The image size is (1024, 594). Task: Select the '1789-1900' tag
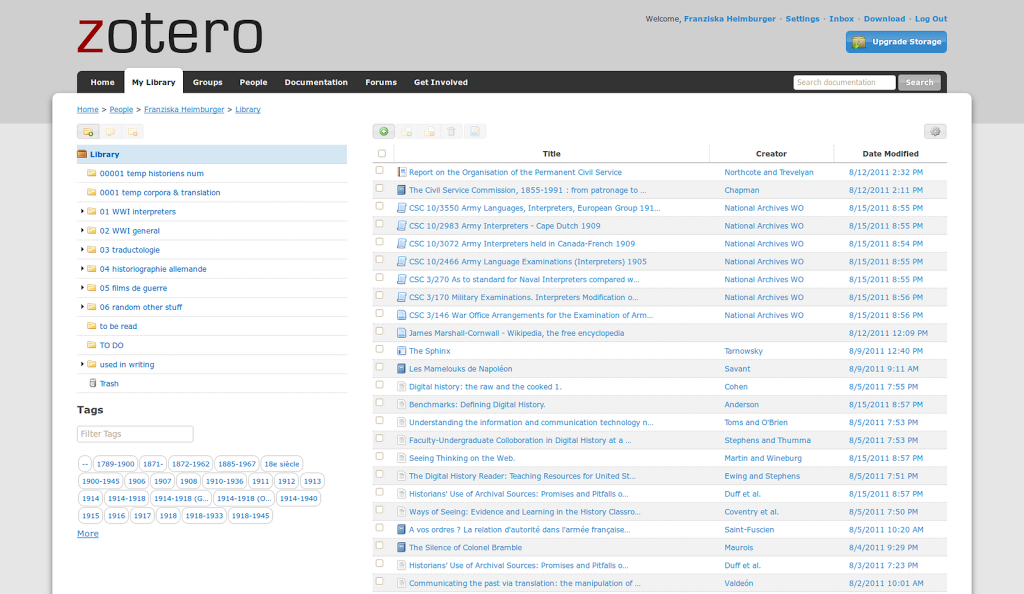(x=115, y=464)
